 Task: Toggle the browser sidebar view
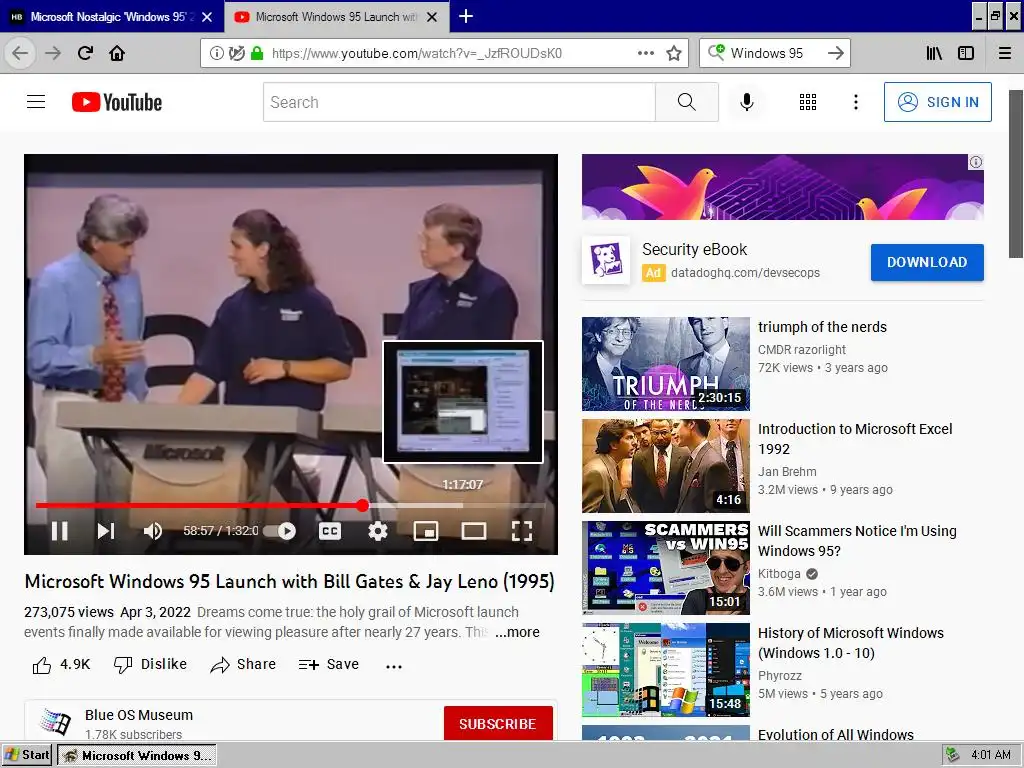pyautogui.click(x=966, y=53)
